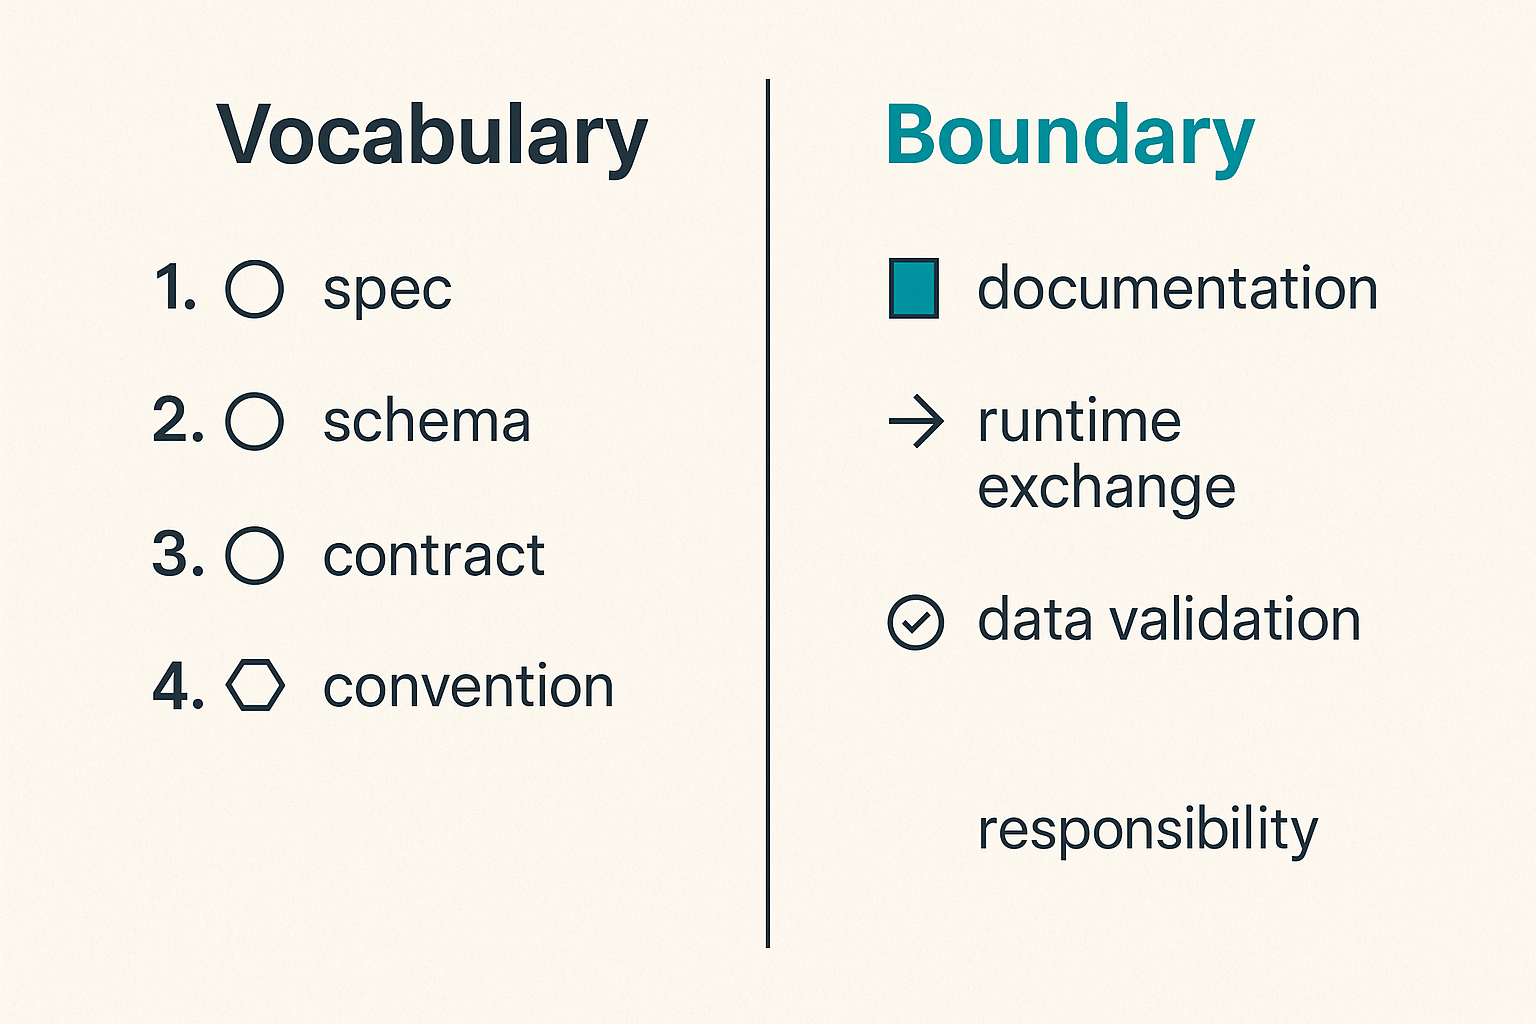The image size is (1536, 1024).
Task: Click the runtime exchange label
Action: 1107,455
